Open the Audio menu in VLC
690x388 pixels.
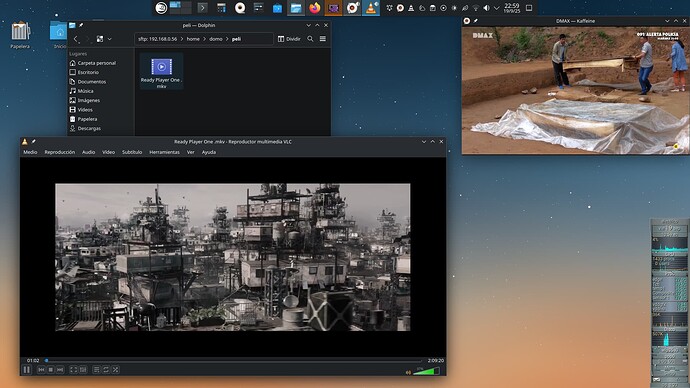point(88,152)
